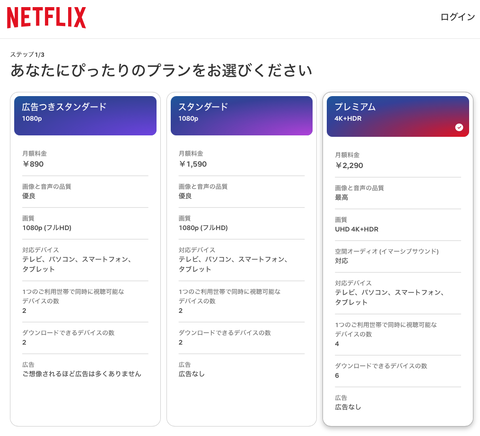Screen dimensions: 480x436
Task: Click 対応 under spatial audio
Action: point(341,261)
